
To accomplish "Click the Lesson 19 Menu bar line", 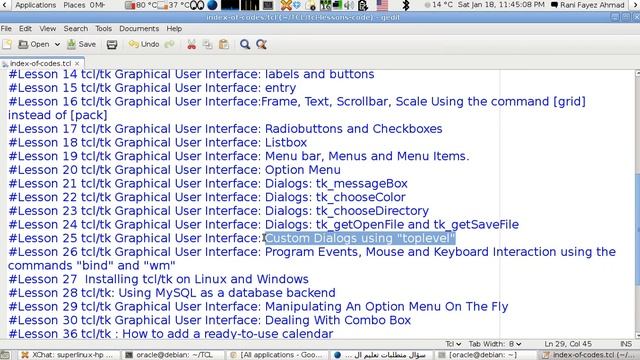I will (x=239, y=156).
